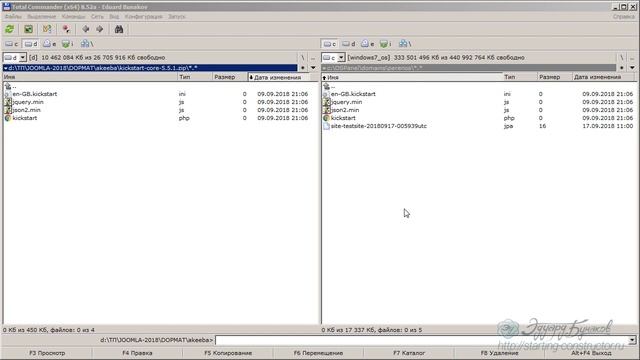This screenshot has height=360, width=640.
Task: Switch right panel to drive c
Action: pos(330,44)
